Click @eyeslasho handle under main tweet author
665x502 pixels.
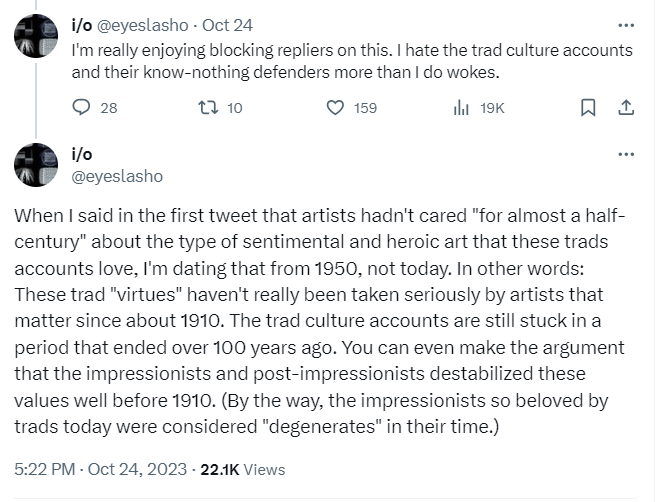point(116,176)
